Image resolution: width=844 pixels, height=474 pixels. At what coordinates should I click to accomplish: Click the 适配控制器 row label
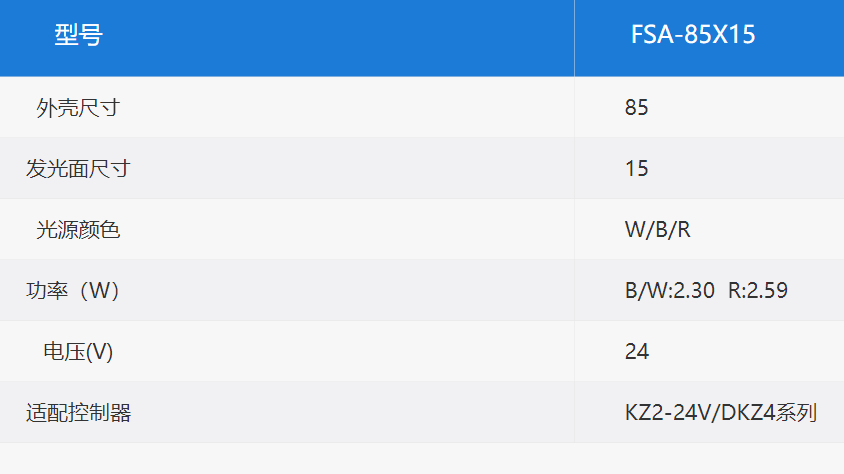point(79,413)
